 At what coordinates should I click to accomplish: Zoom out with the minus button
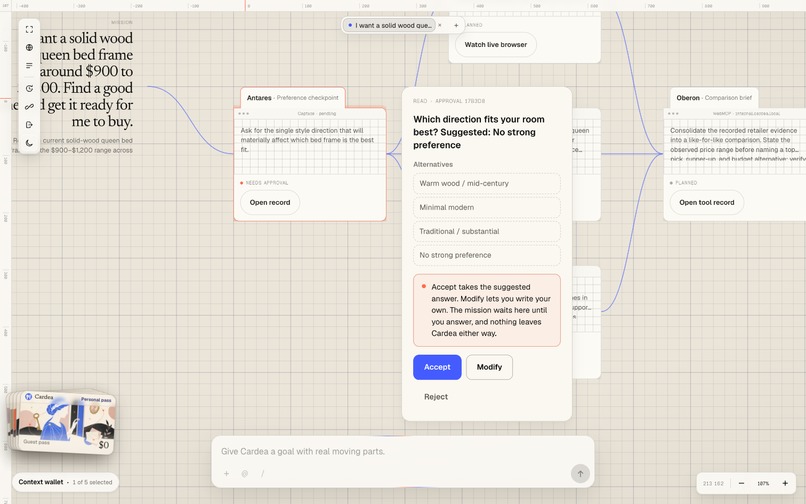click(741, 483)
